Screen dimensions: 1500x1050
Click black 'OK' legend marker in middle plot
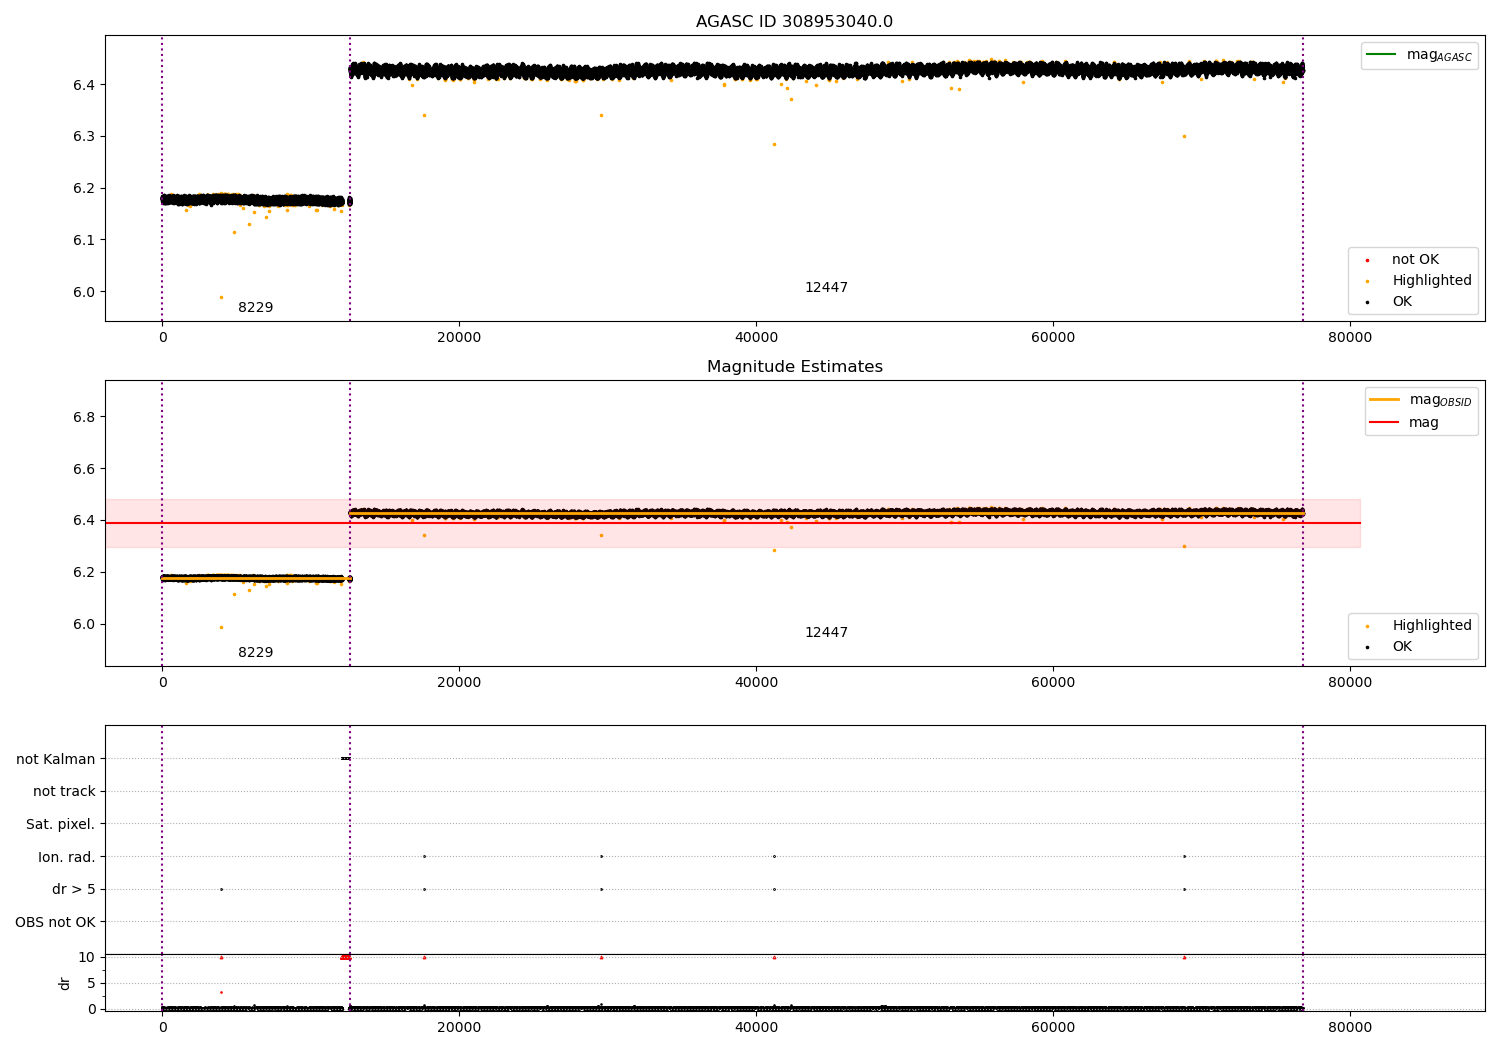pyautogui.click(x=1367, y=647)
